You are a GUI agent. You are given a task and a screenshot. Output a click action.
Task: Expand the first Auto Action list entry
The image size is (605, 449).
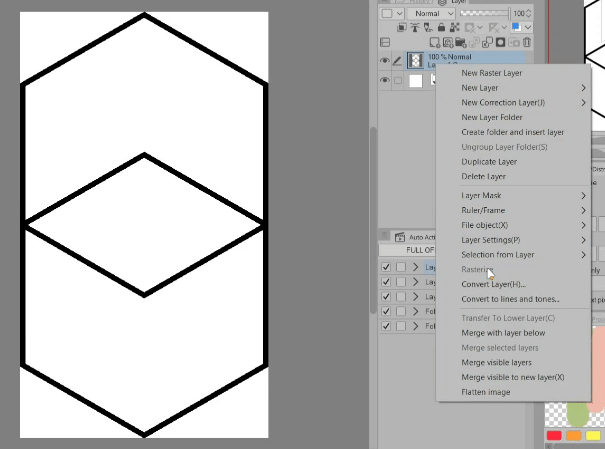point(415,268)
